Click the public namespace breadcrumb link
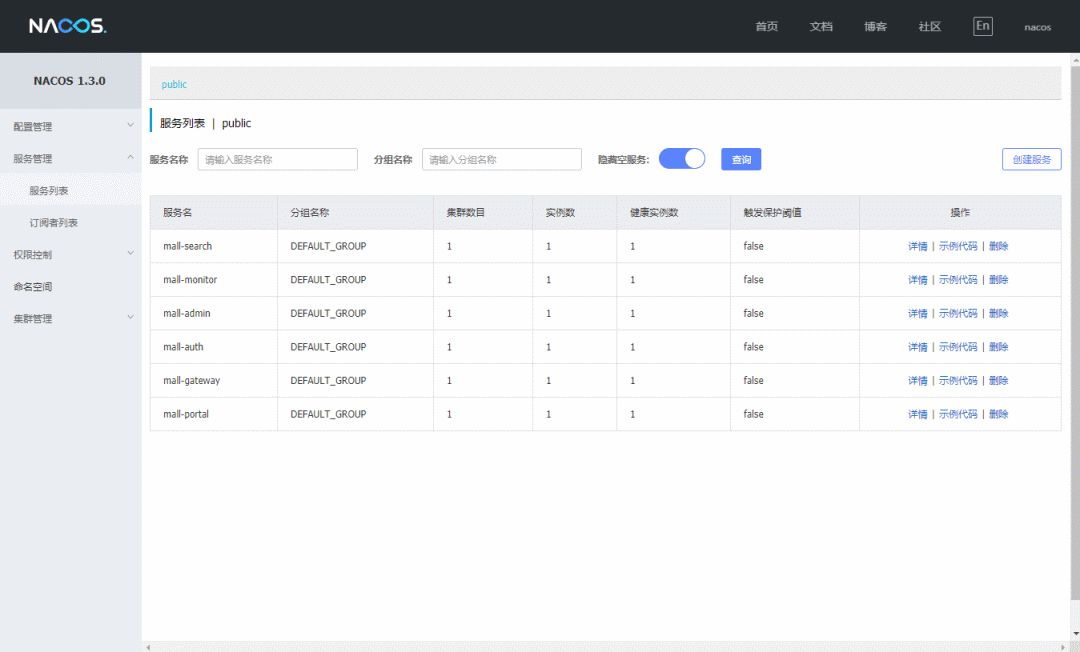 [x=174, y=84]
